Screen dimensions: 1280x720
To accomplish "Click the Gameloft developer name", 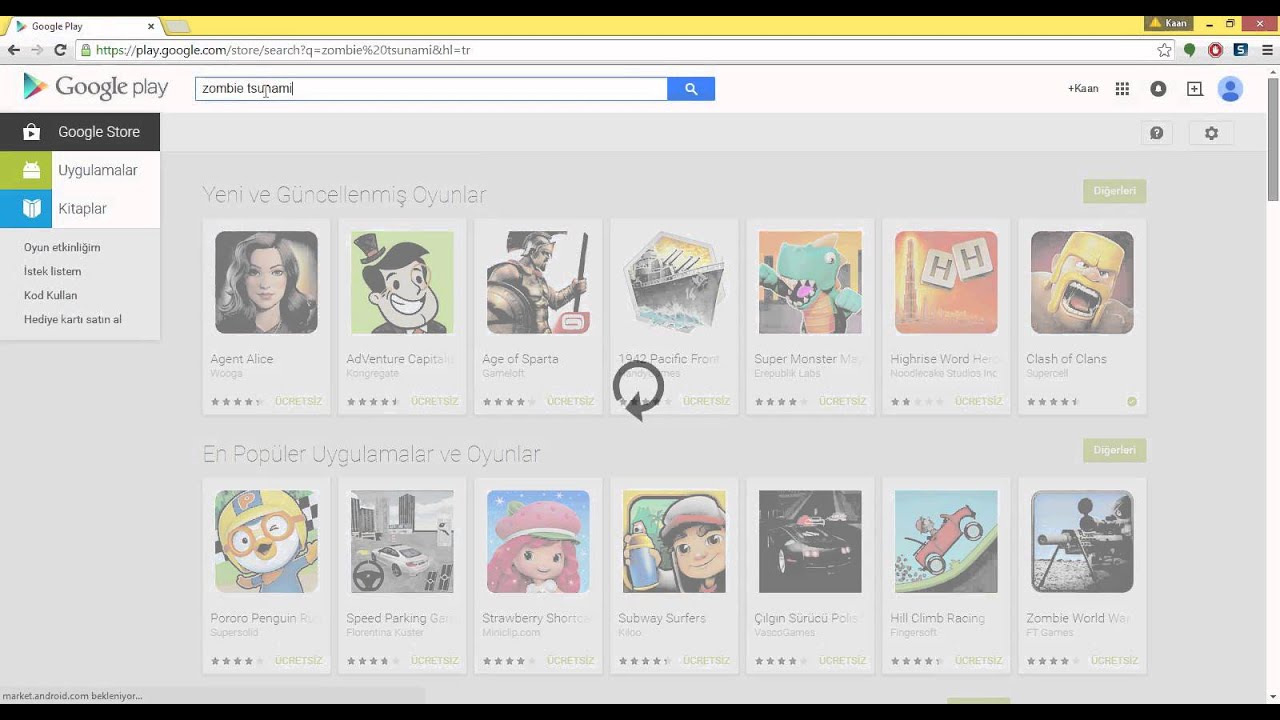I will (503, 374).
